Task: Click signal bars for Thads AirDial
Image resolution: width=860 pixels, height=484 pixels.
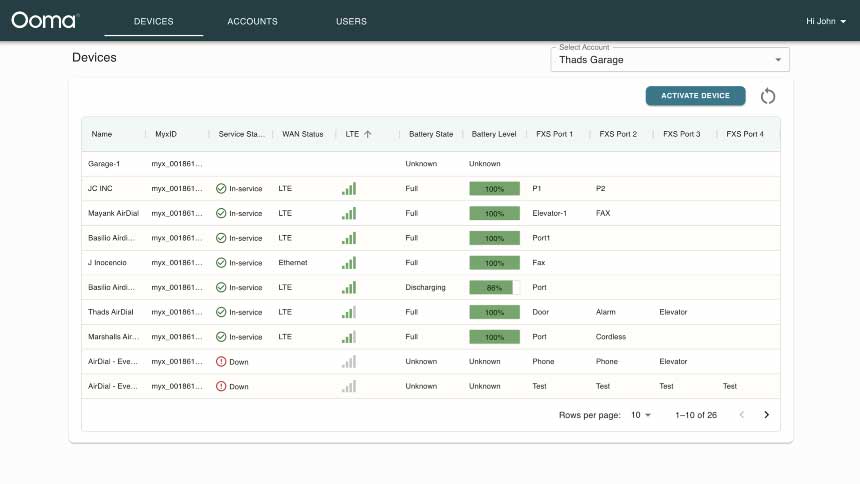Action: 349,312
